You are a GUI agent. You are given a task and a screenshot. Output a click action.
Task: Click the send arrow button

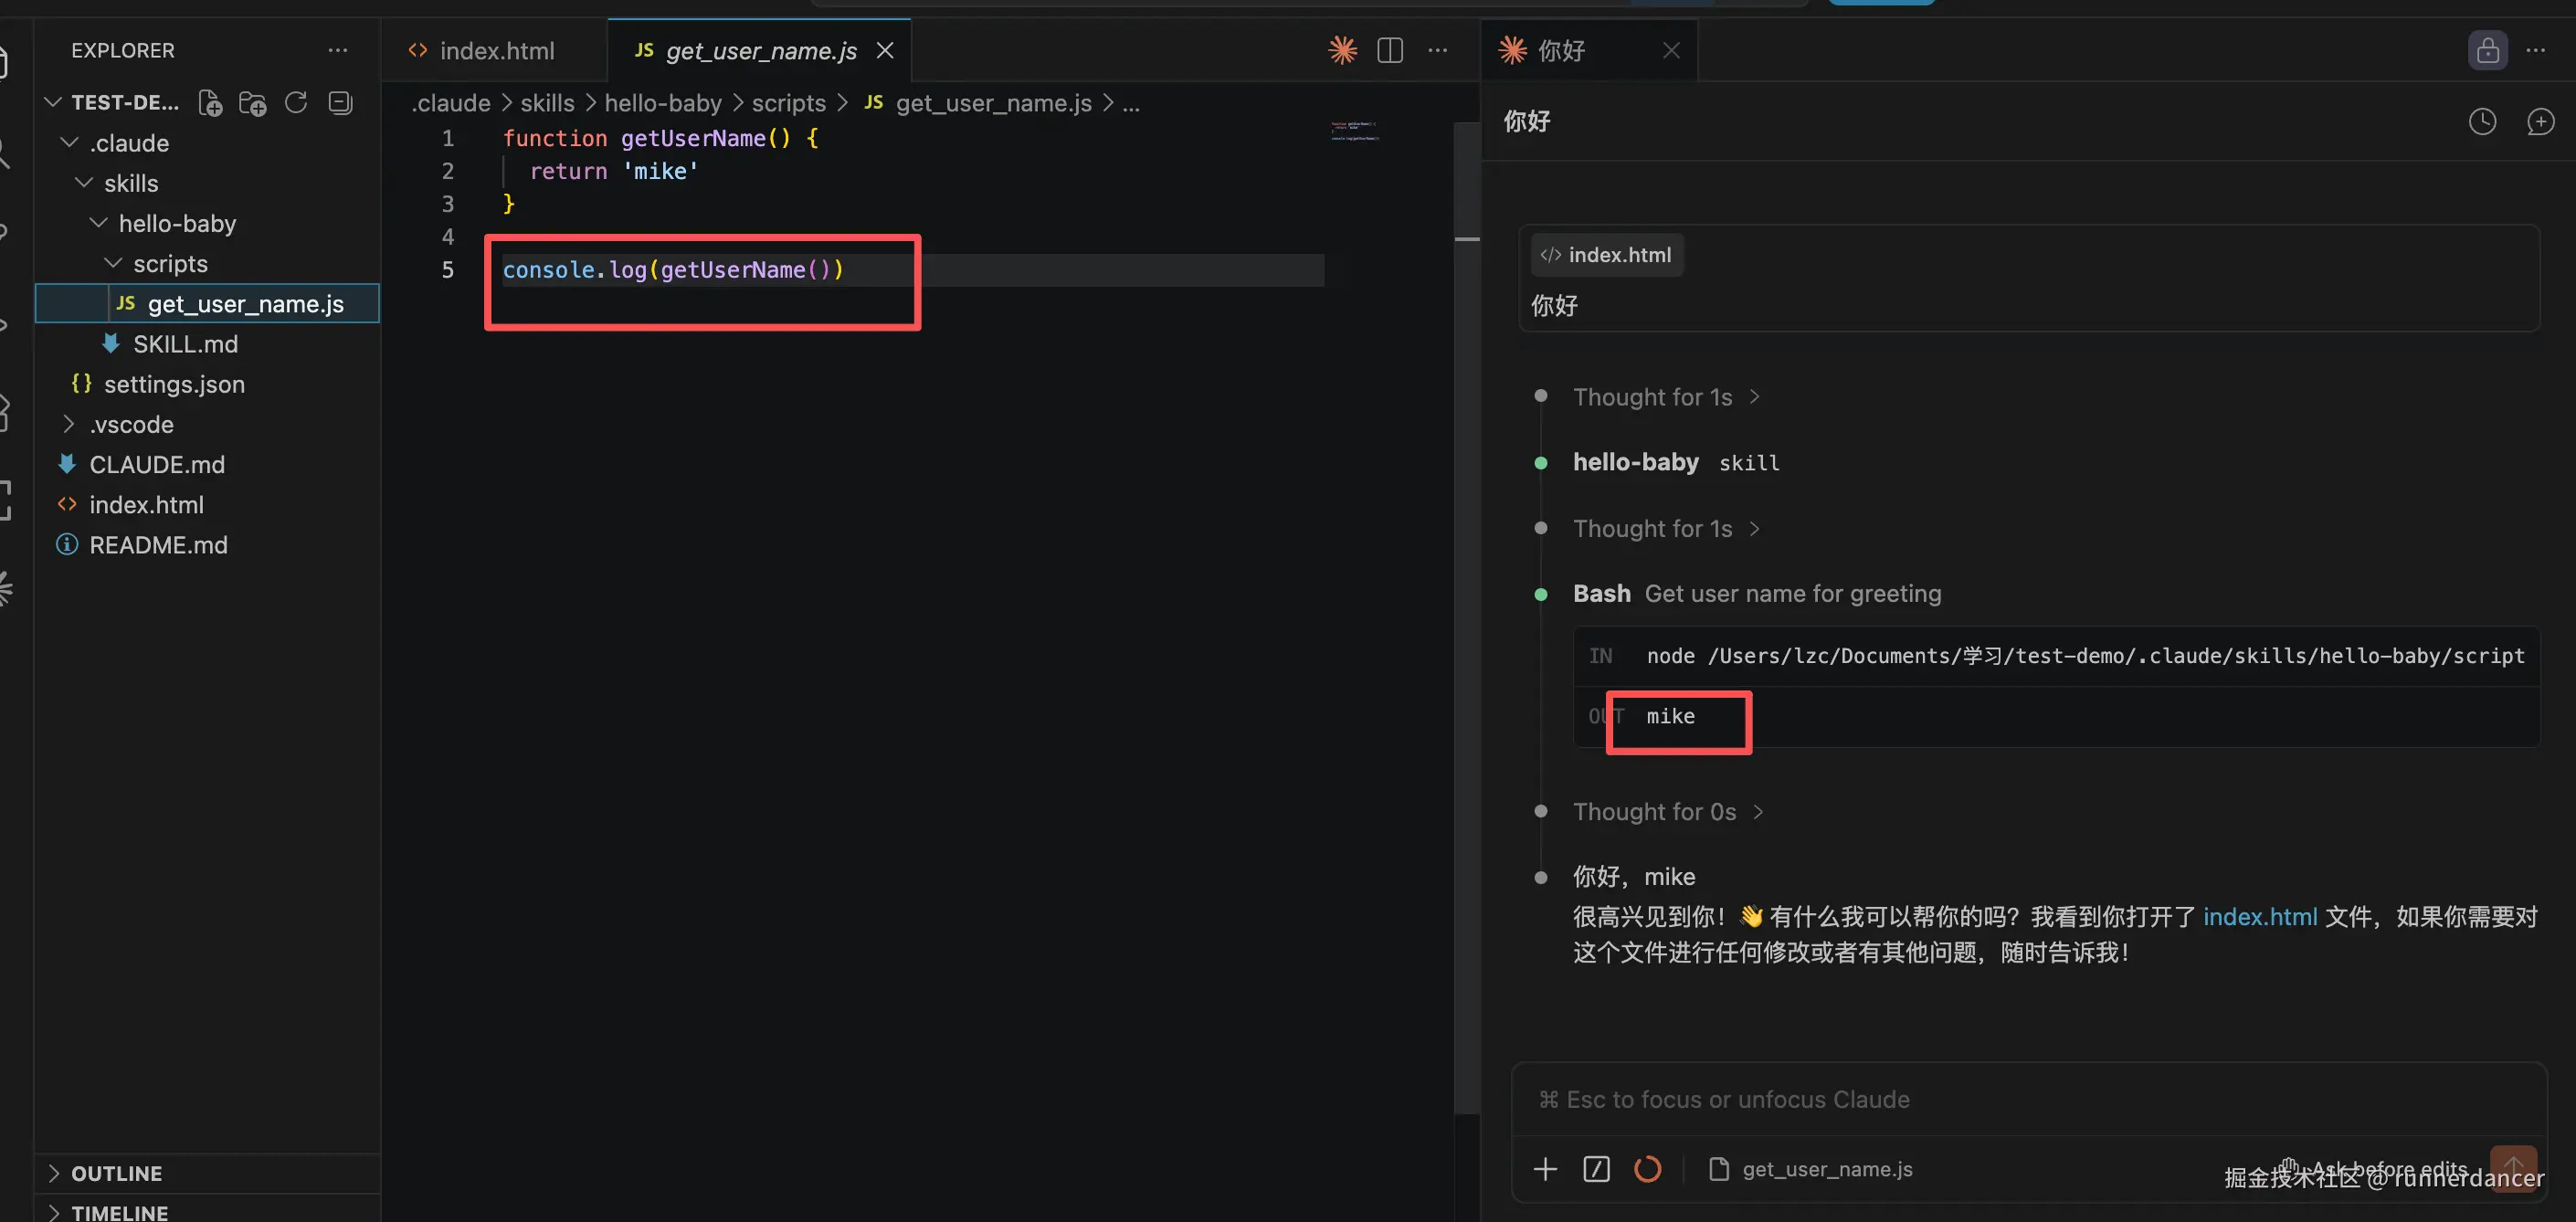click(2513, 1166)
